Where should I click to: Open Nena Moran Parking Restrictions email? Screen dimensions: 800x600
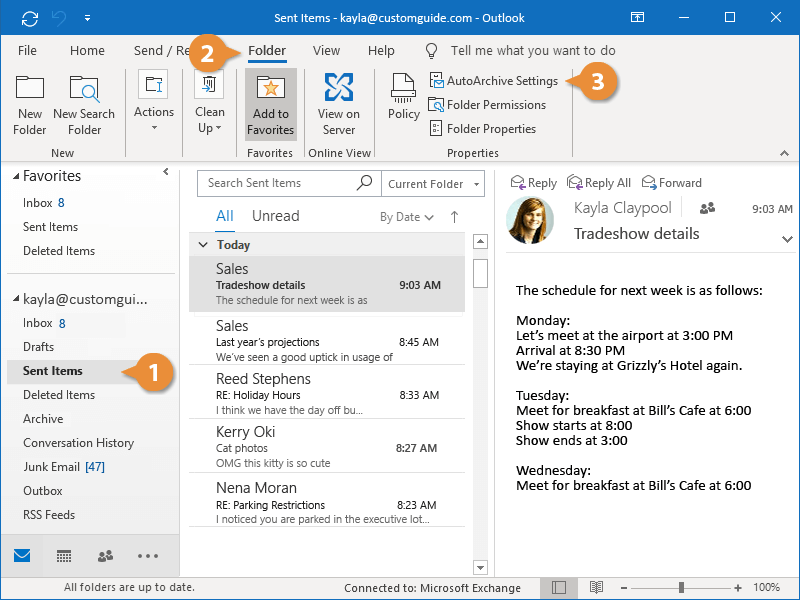tap(327, 502)
